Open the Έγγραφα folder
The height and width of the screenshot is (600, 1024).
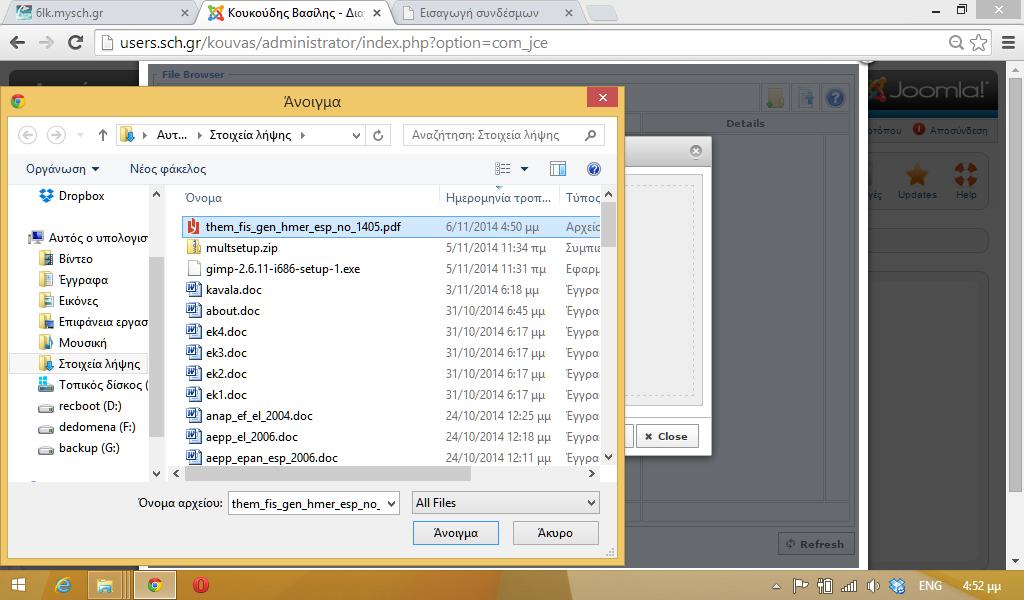(x=74, y=280)
